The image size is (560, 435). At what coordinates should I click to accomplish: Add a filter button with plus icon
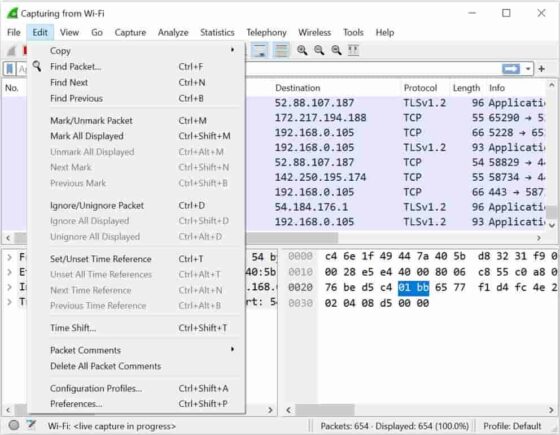(x=542, y=69)
